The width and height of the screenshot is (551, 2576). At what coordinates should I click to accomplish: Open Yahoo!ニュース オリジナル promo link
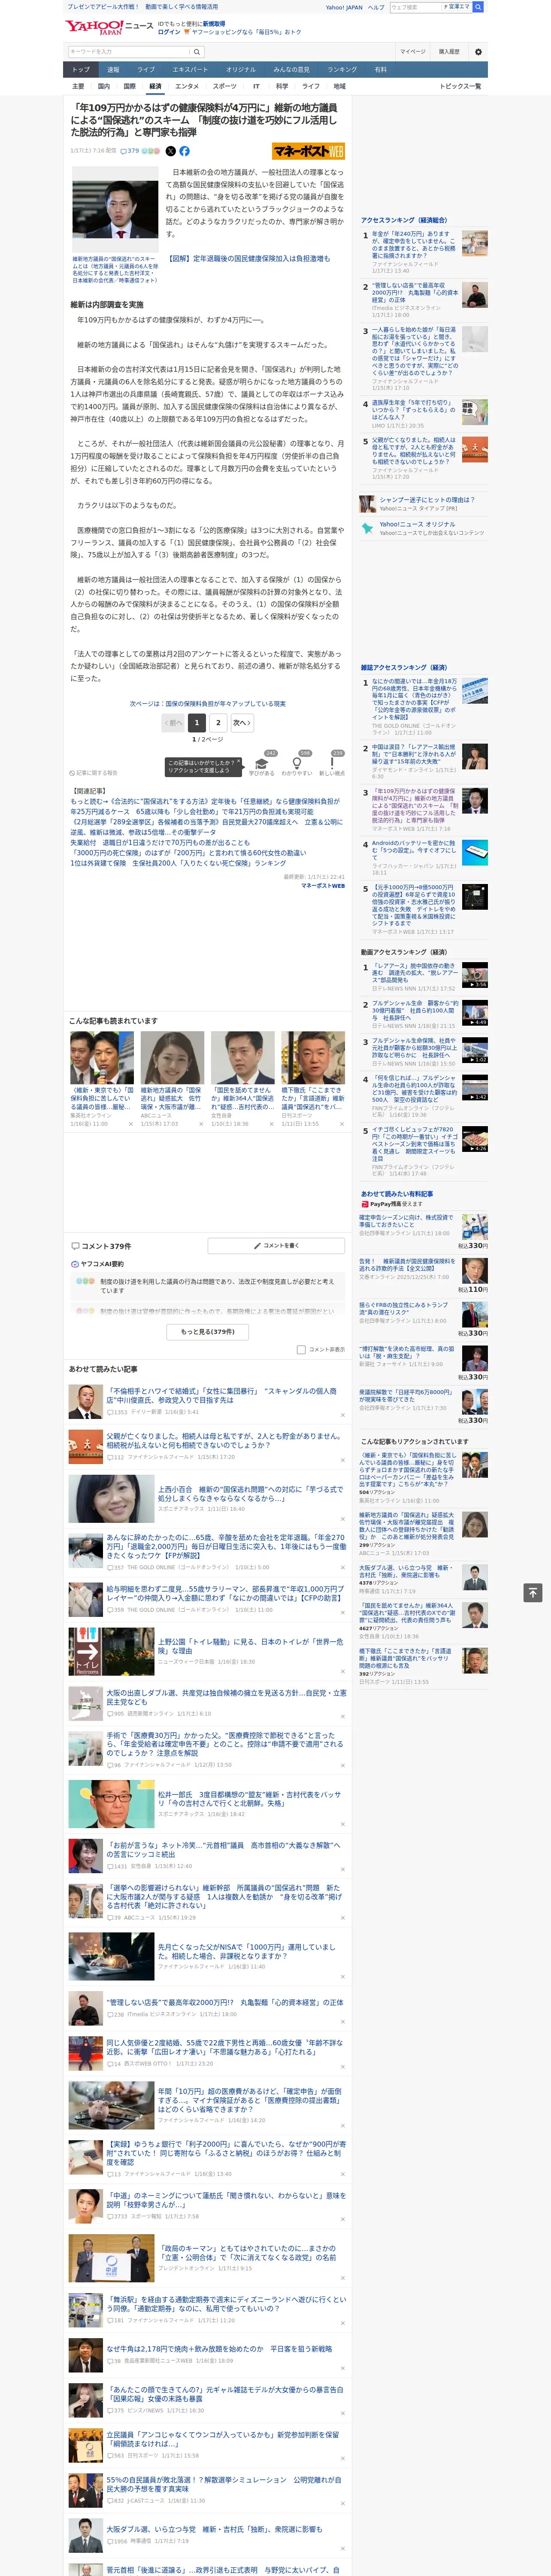click(x=417, y=524)
